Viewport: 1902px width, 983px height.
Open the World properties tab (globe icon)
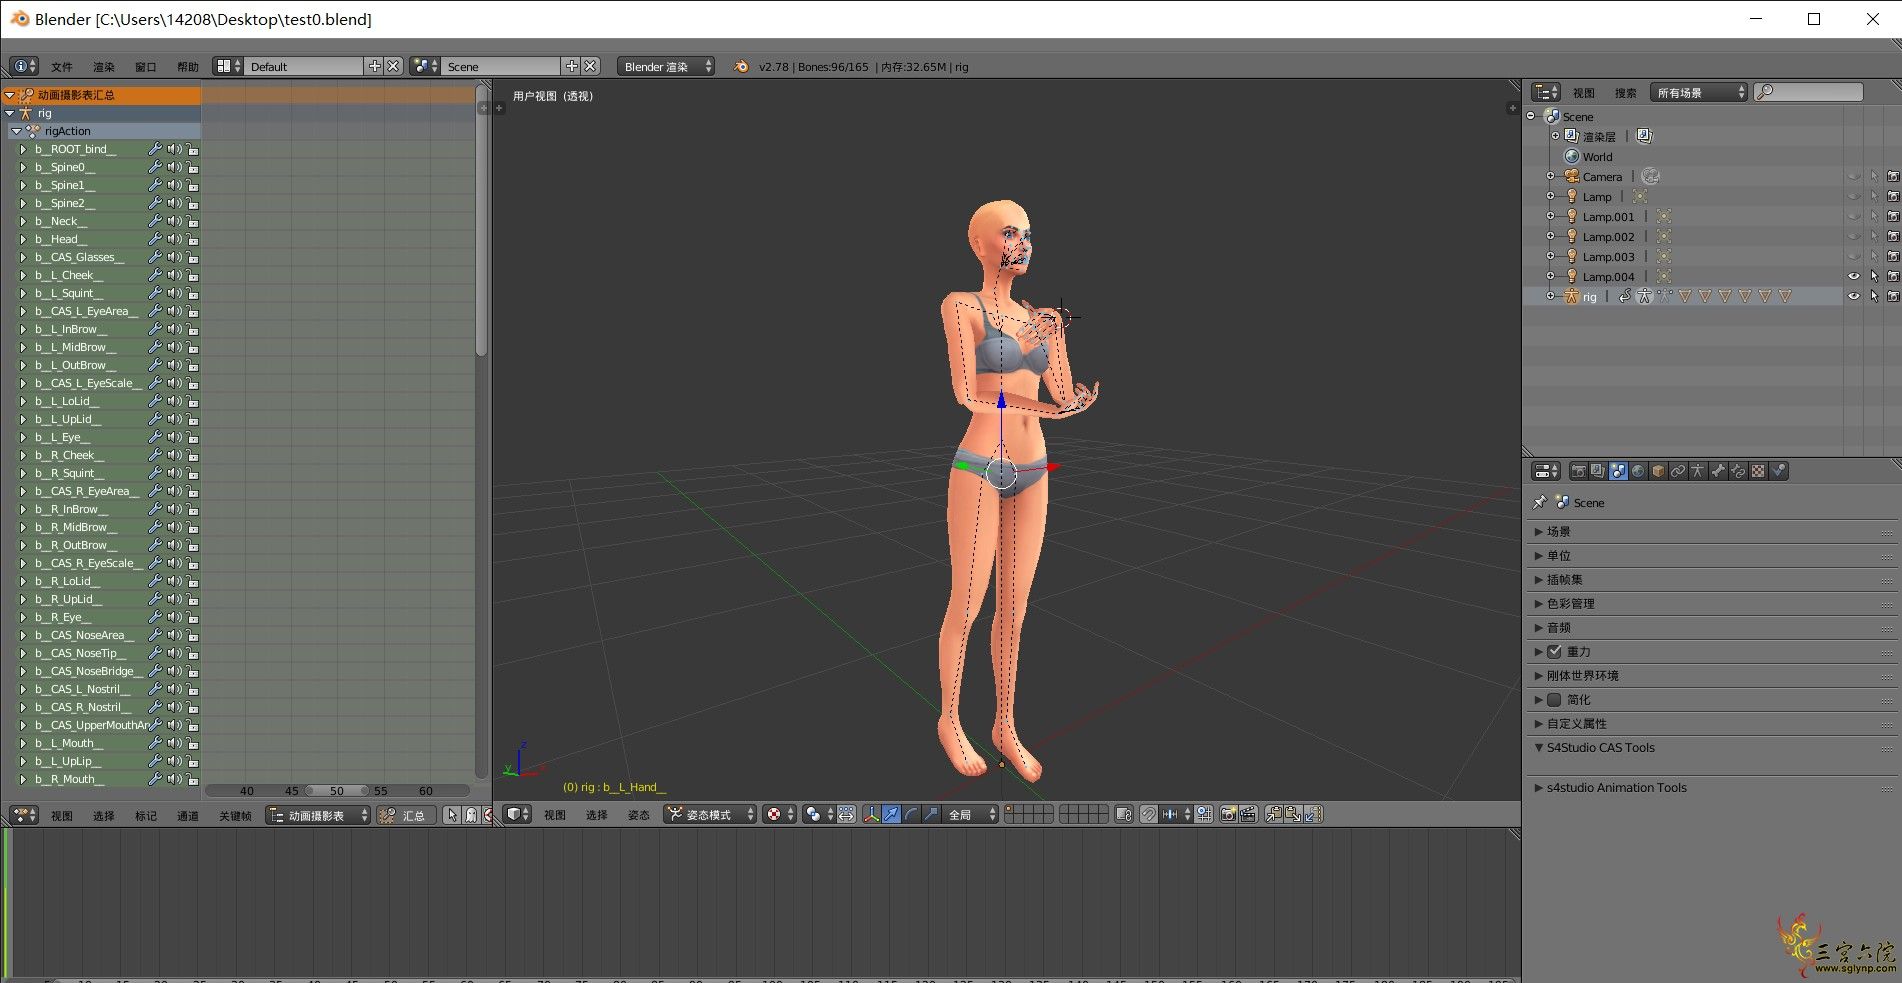1638,471
